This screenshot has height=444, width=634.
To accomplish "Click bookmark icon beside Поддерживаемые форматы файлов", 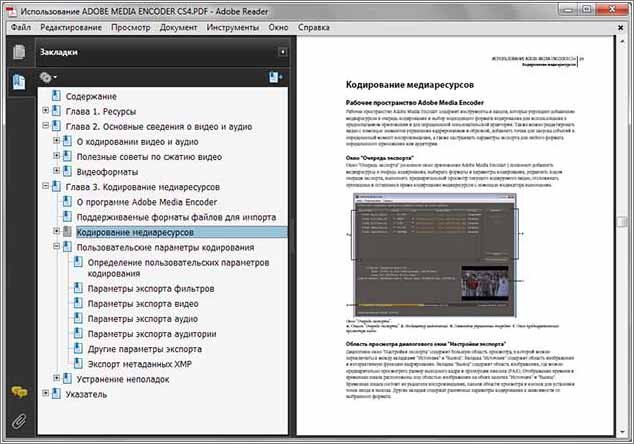I will click(x=67, y=217).
